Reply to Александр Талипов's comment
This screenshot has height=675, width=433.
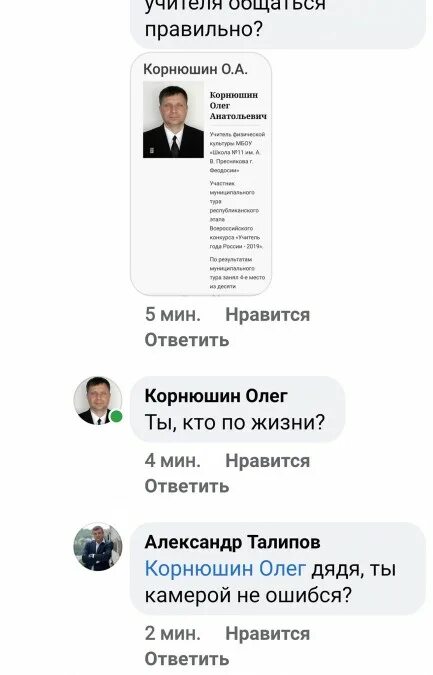pos(187,660)
